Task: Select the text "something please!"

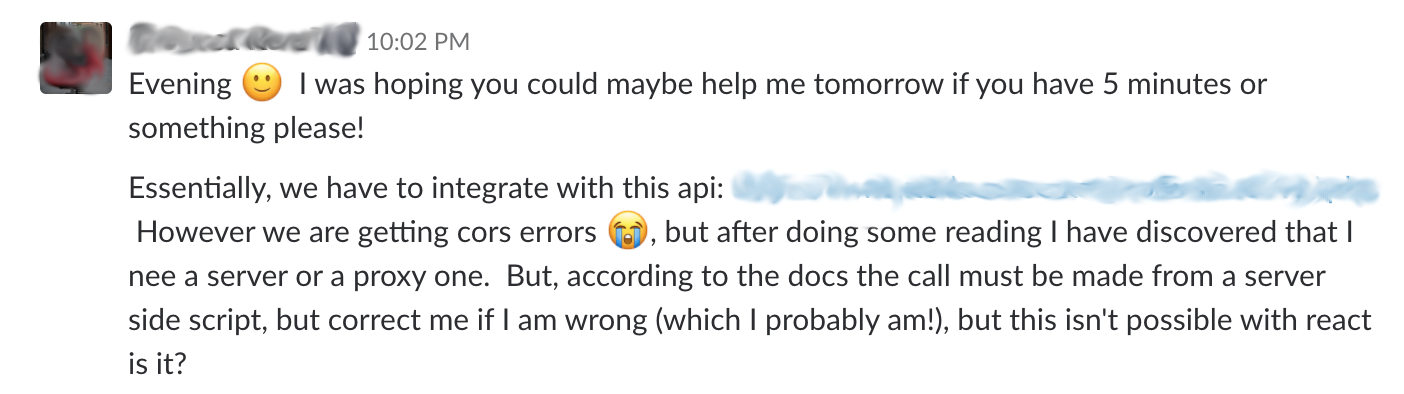Action: tap(247, 129)
